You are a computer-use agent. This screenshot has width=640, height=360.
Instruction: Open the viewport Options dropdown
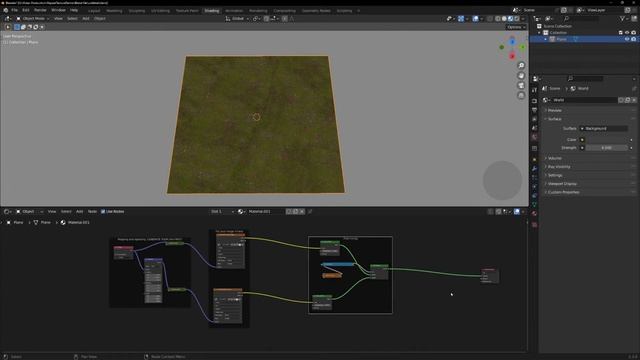pyautogui.click(x=516, y=27)
